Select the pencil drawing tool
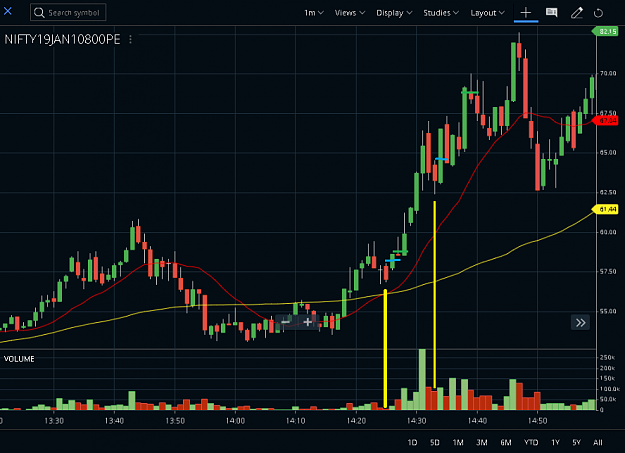The image size is (625, 453). tap(576, 13)
